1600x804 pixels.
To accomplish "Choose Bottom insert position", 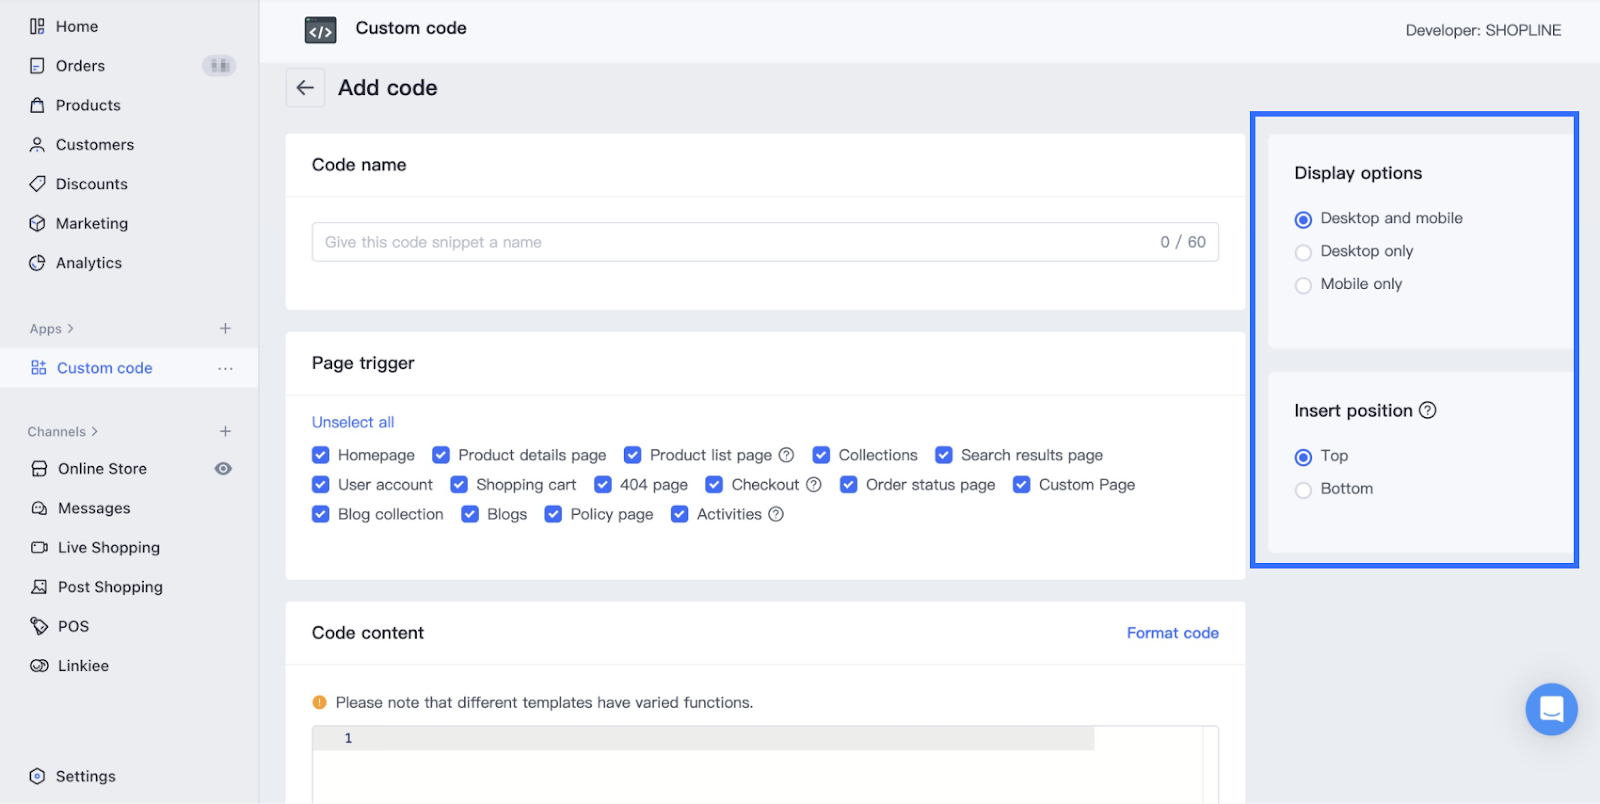I will point(1303,490).
